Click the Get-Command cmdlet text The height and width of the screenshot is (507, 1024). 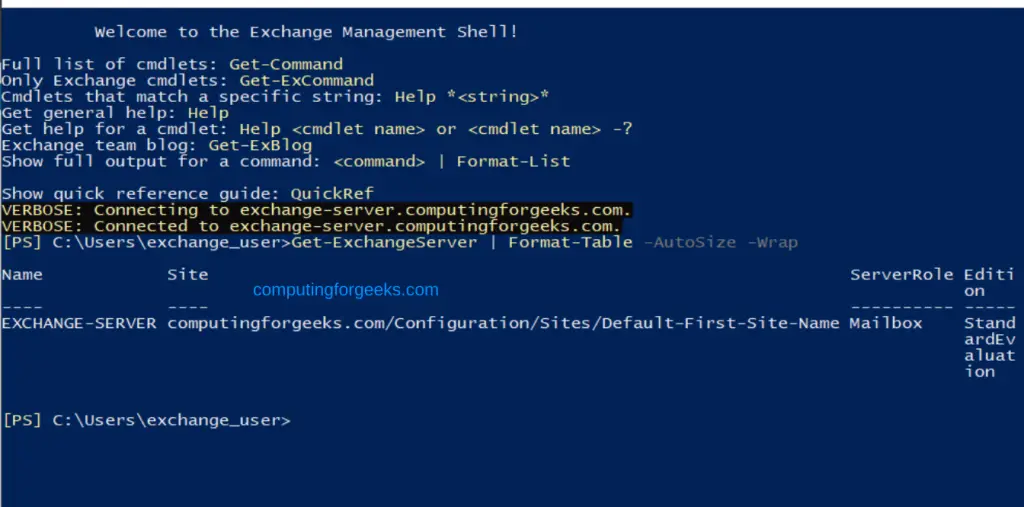286,64
